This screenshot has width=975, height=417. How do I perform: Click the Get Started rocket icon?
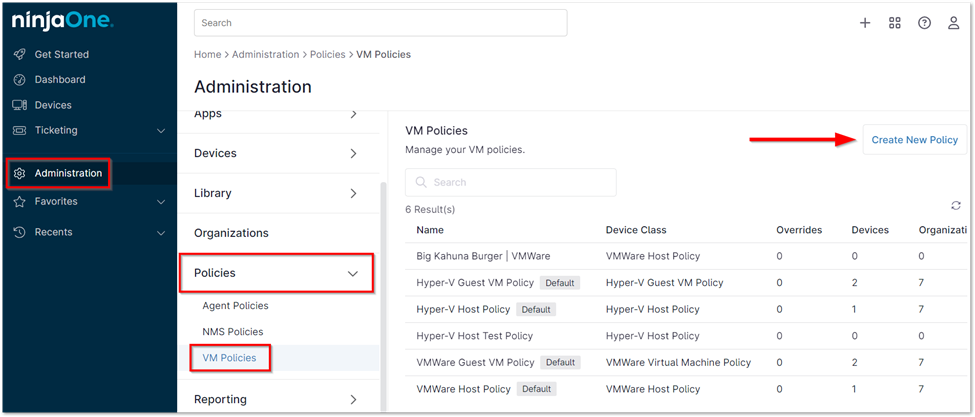(x=20, y=55)
